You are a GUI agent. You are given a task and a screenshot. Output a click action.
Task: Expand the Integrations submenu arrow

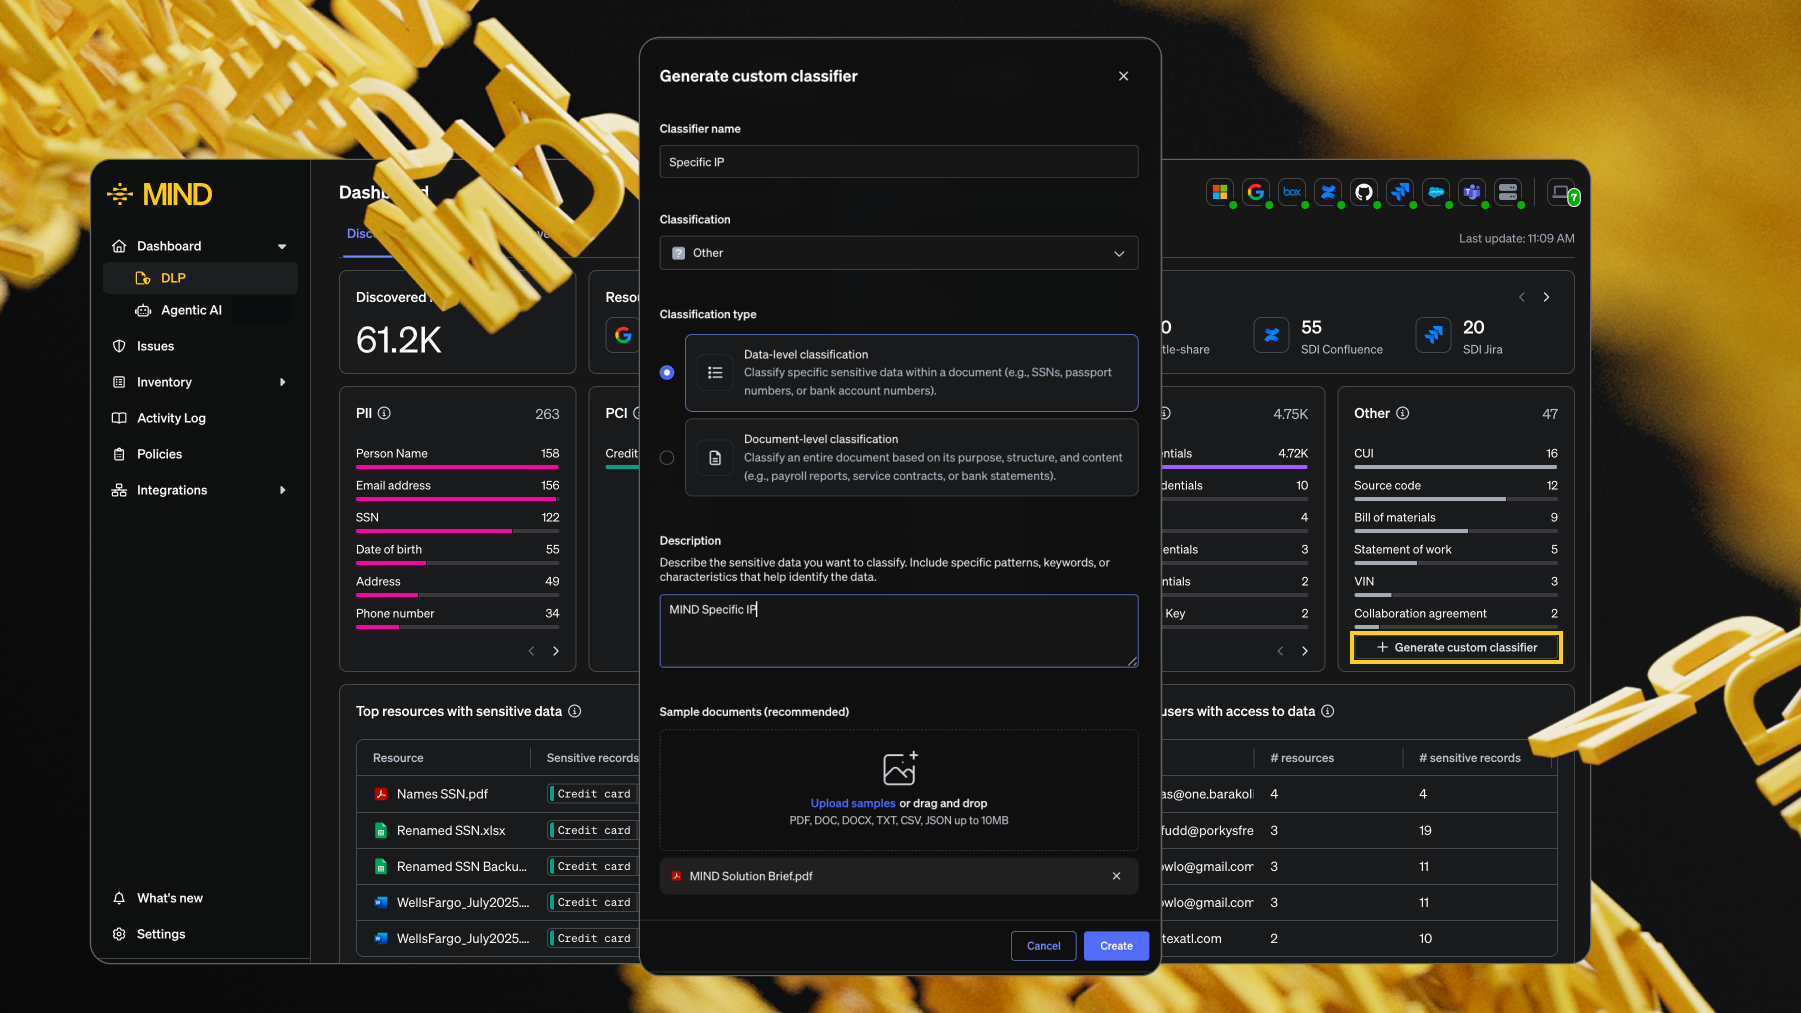(x=283, y=490)
